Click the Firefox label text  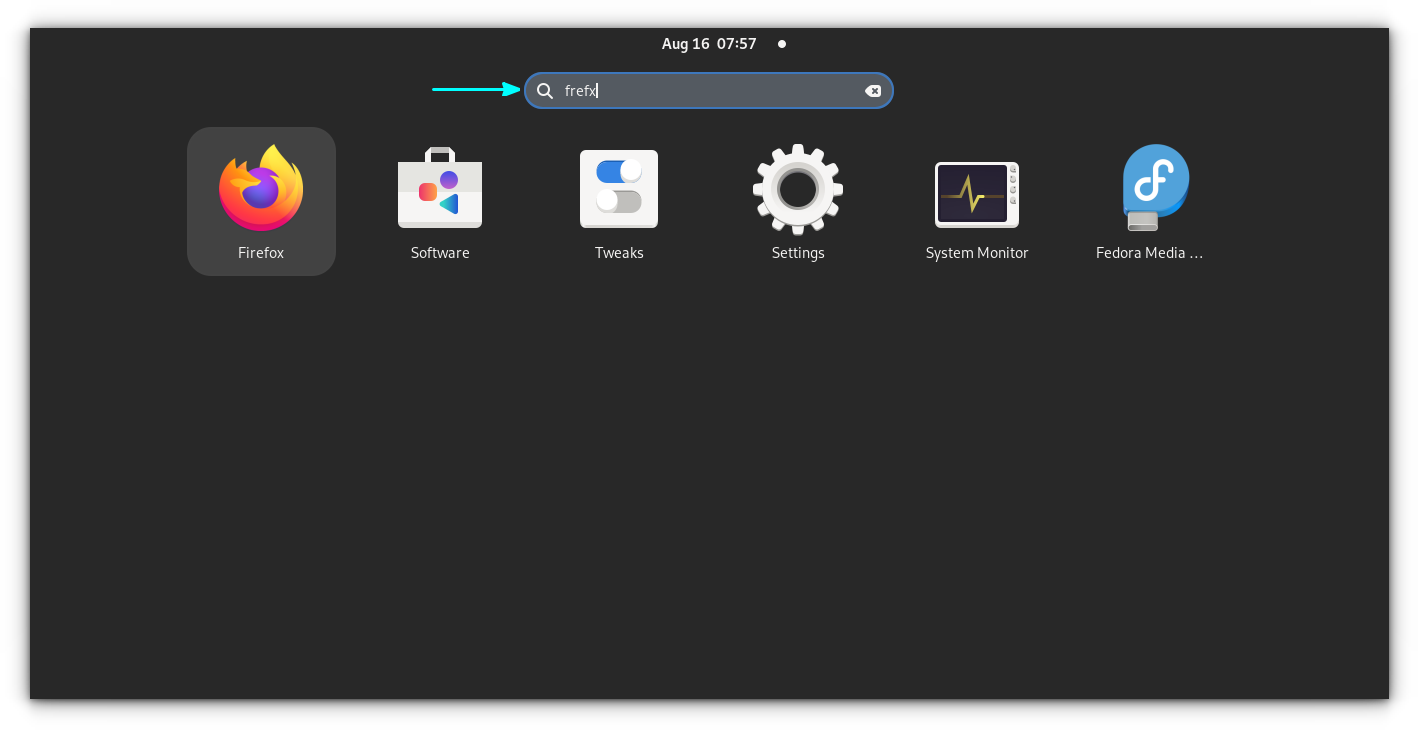tap(261, 252)
